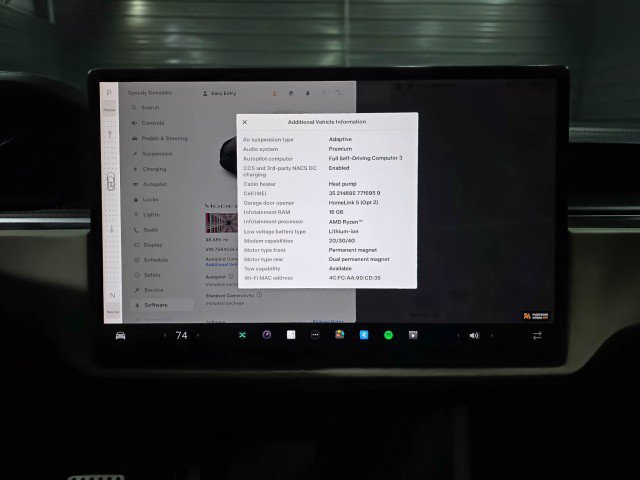Viewport: 640px width, 480px height.
Task: Select the Software menu item
Action: [x=162, y=305]
